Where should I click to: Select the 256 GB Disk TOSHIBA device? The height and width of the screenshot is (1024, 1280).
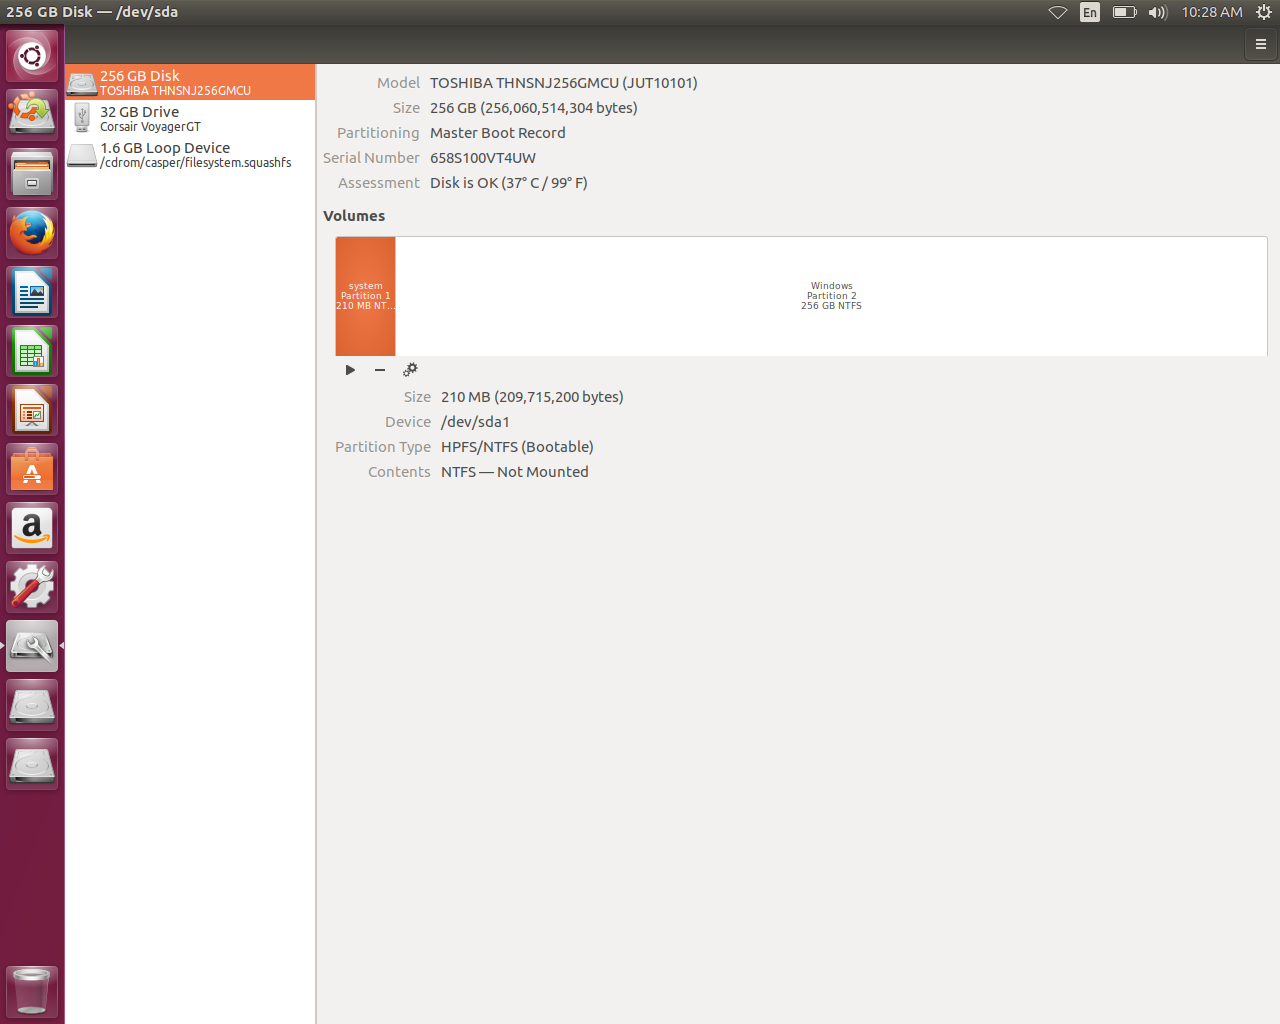coord(190,83)
